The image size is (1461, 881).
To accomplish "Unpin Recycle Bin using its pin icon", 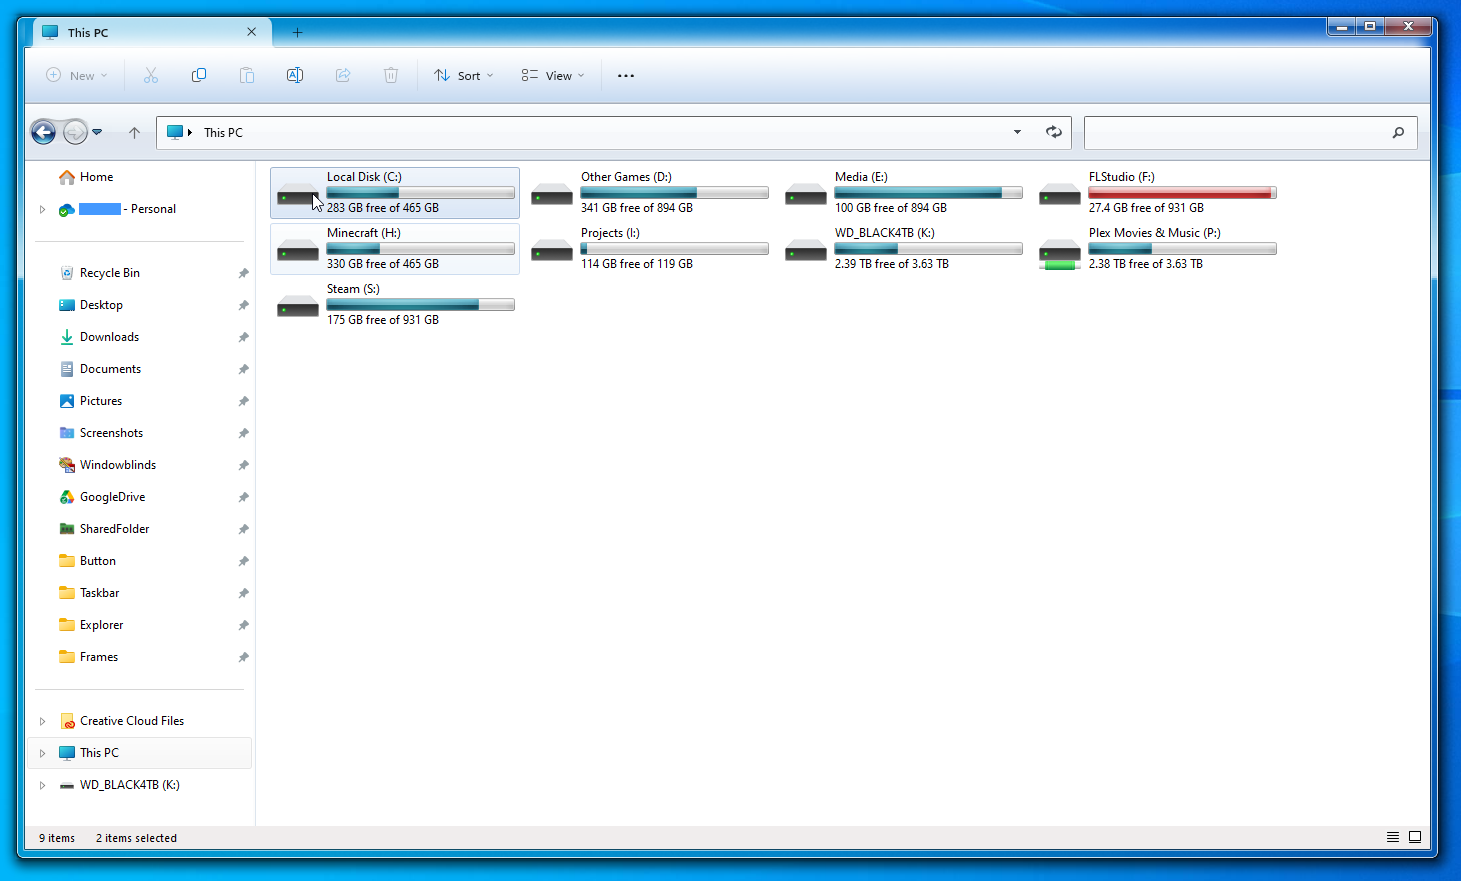I will (x=243, y=273).
